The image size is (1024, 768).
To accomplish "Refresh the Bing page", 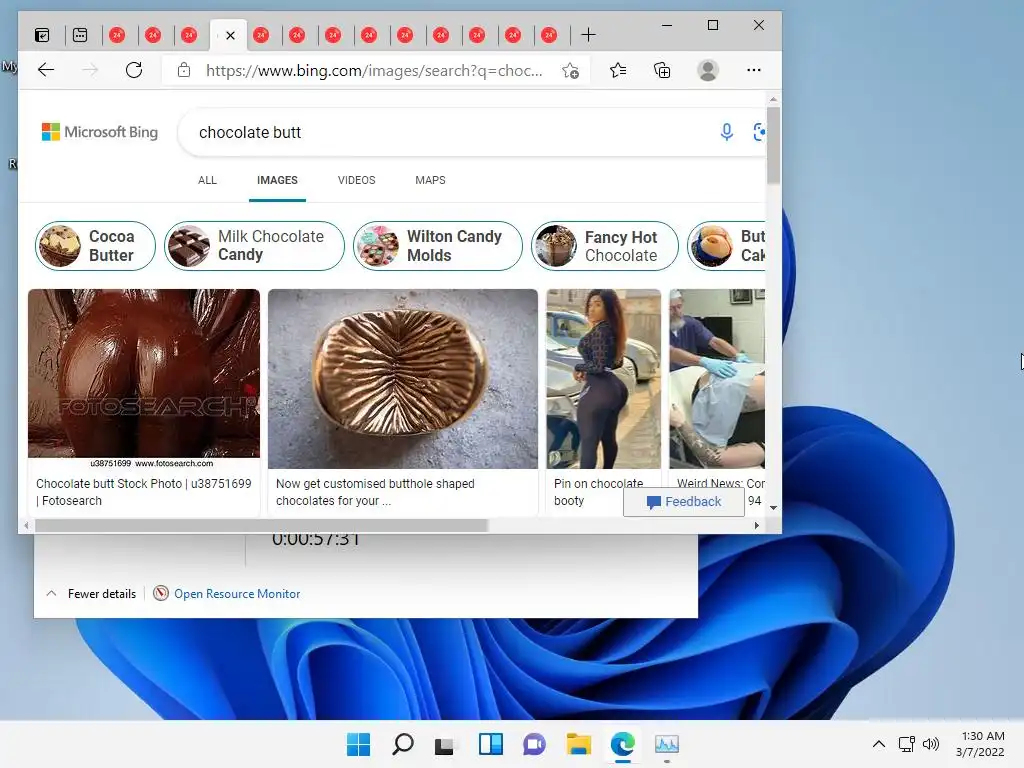I will pyautogui.click(x=134, y=70).
